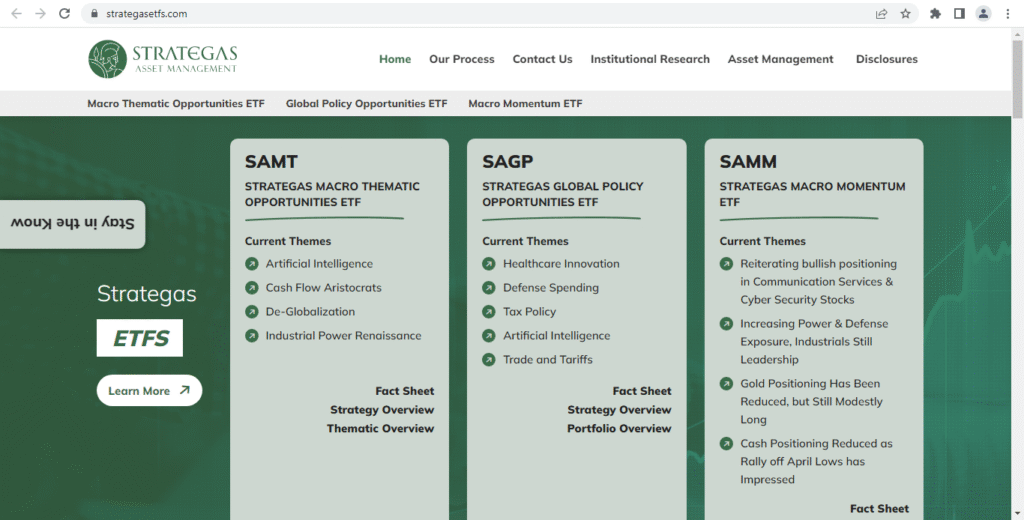Bookmark page with star icon
The width and height of the screenshot is (1024, 520).
905,14
